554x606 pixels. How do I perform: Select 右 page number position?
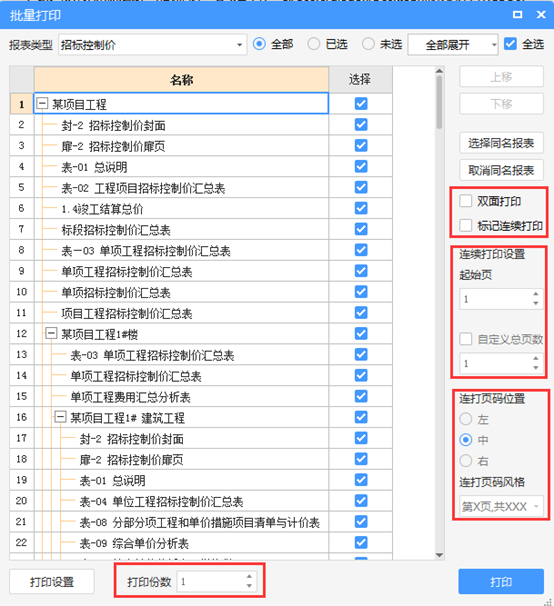466,461
